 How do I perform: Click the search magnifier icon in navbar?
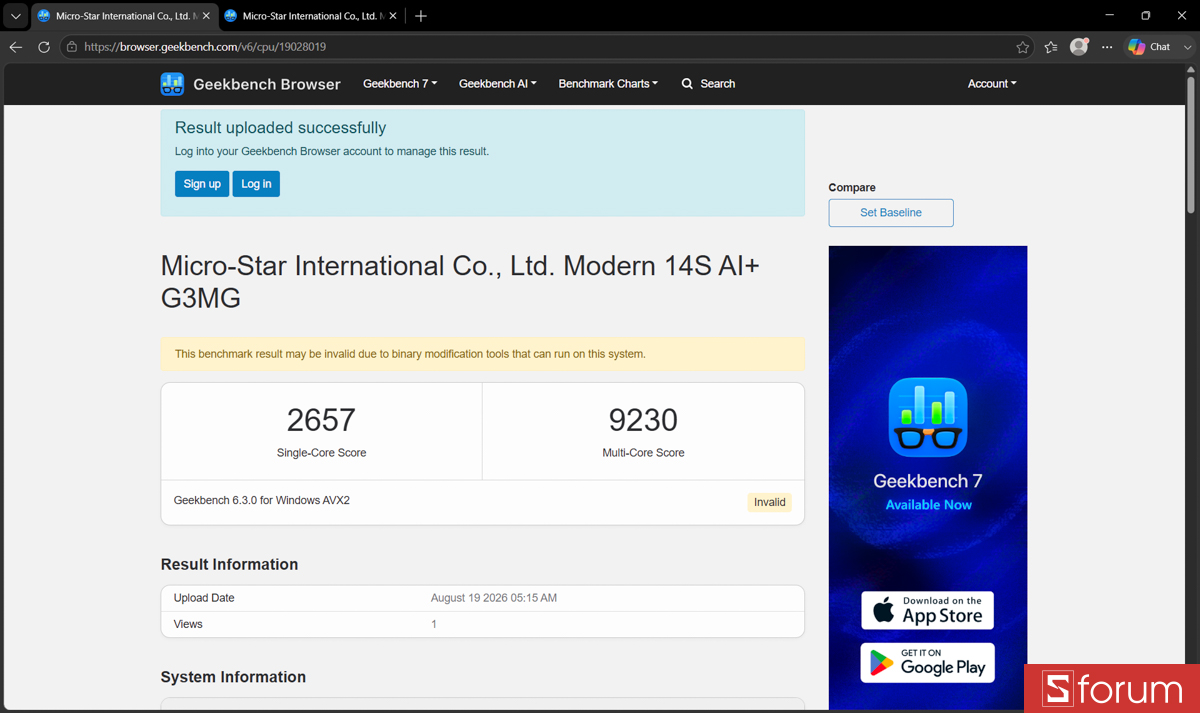click(x=687, y=84)
